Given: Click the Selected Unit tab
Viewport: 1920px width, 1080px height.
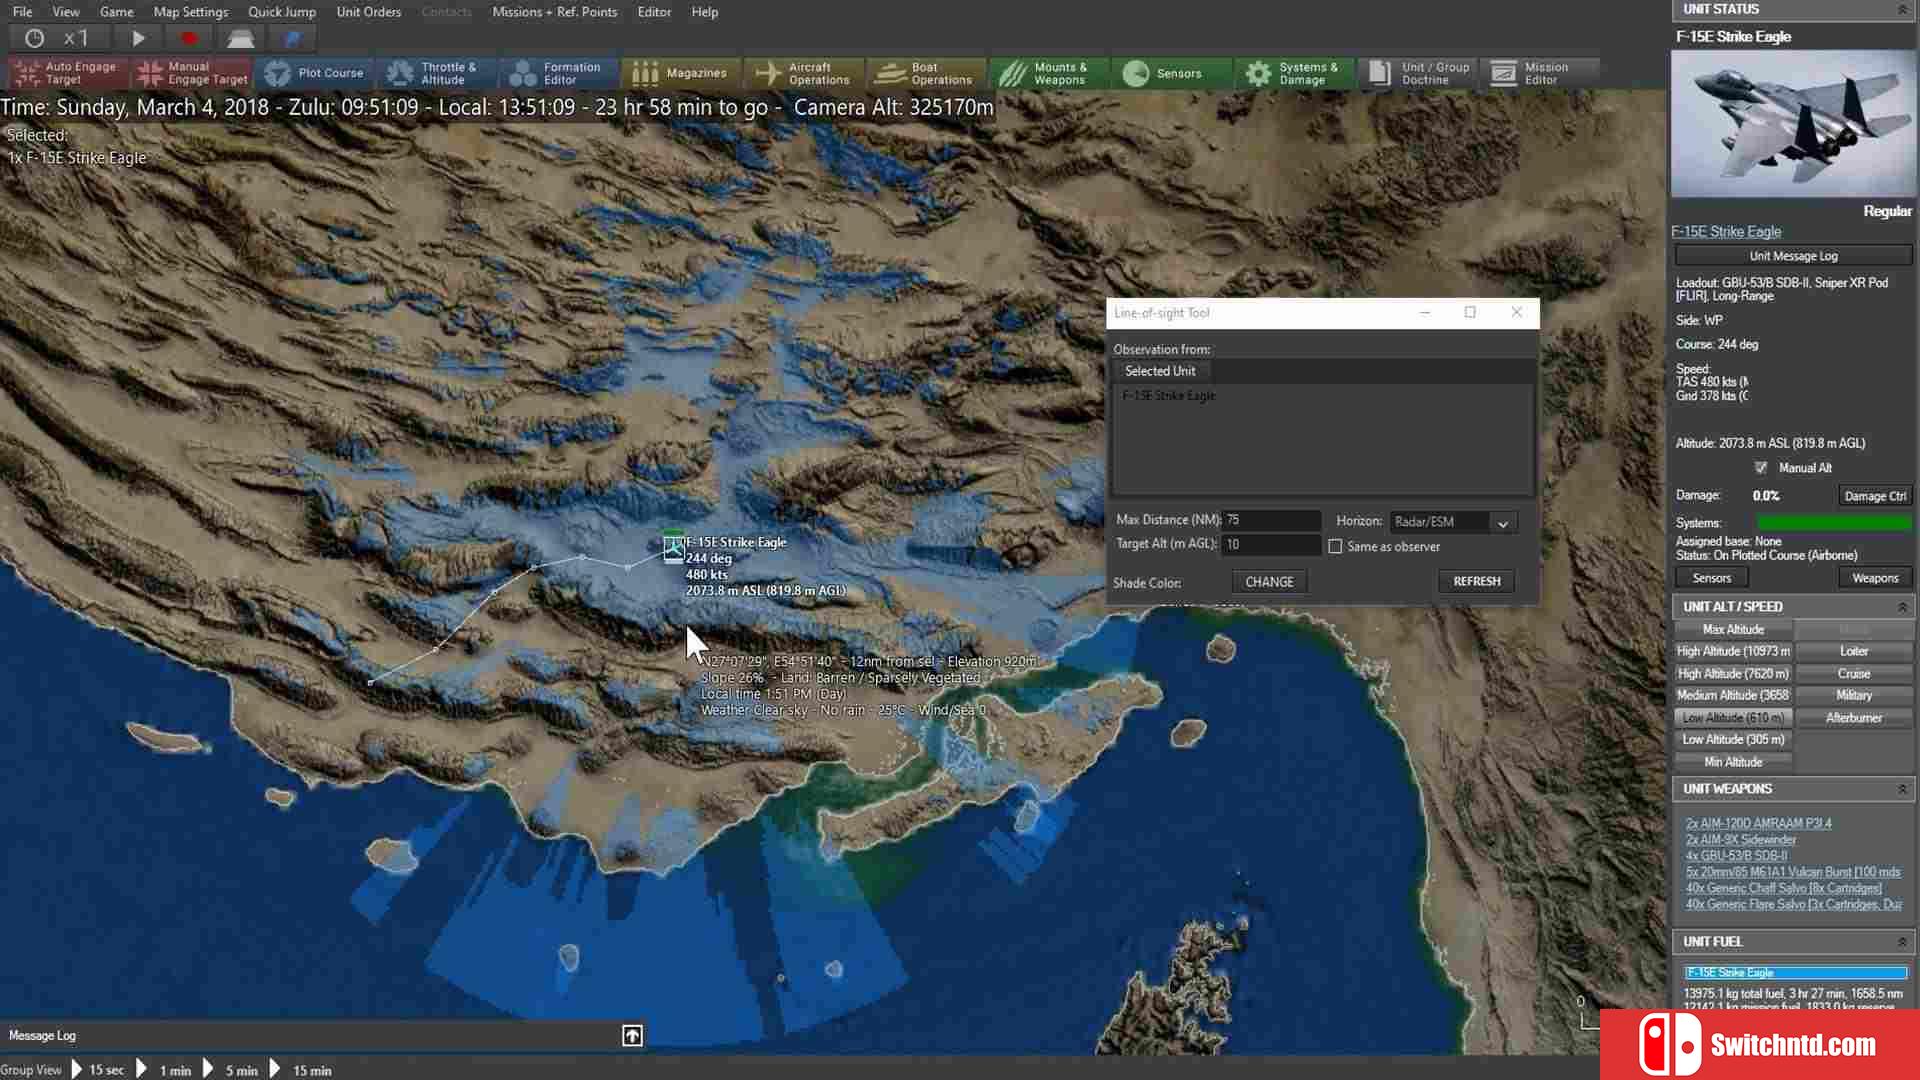Looking at the screenshot, I should pos(1159,371).
